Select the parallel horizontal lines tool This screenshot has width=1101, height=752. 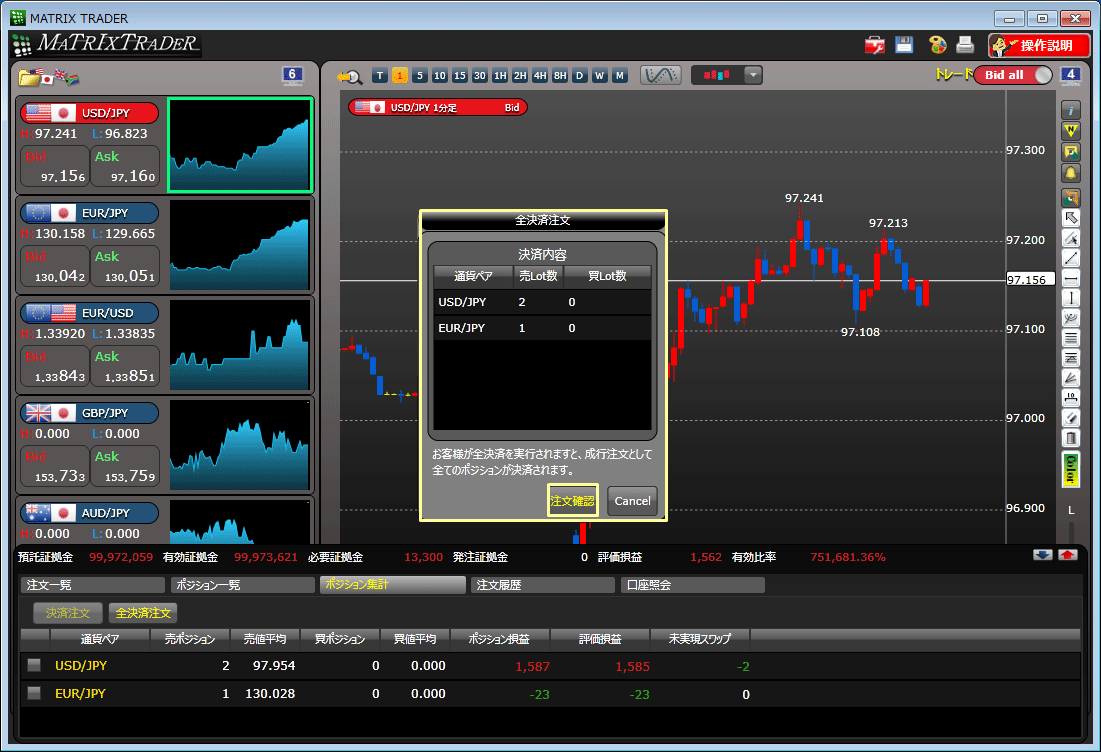pyautogui.click(x=1070, y=338)
